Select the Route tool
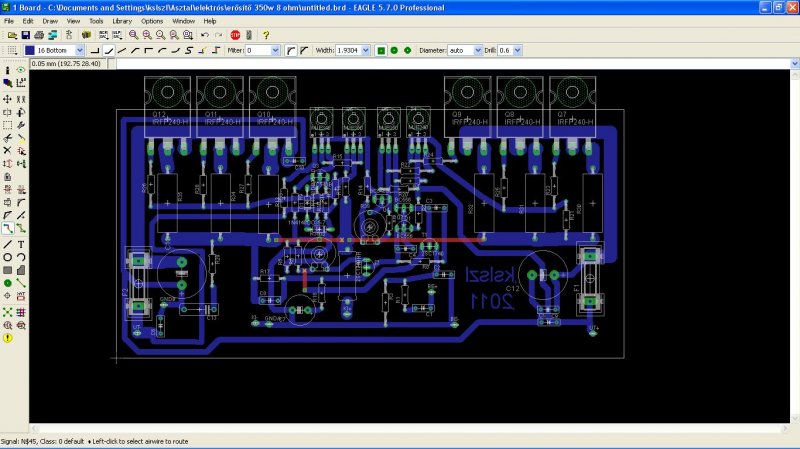Viewport: 800px width, 449px height. click(x=8, y=228)
